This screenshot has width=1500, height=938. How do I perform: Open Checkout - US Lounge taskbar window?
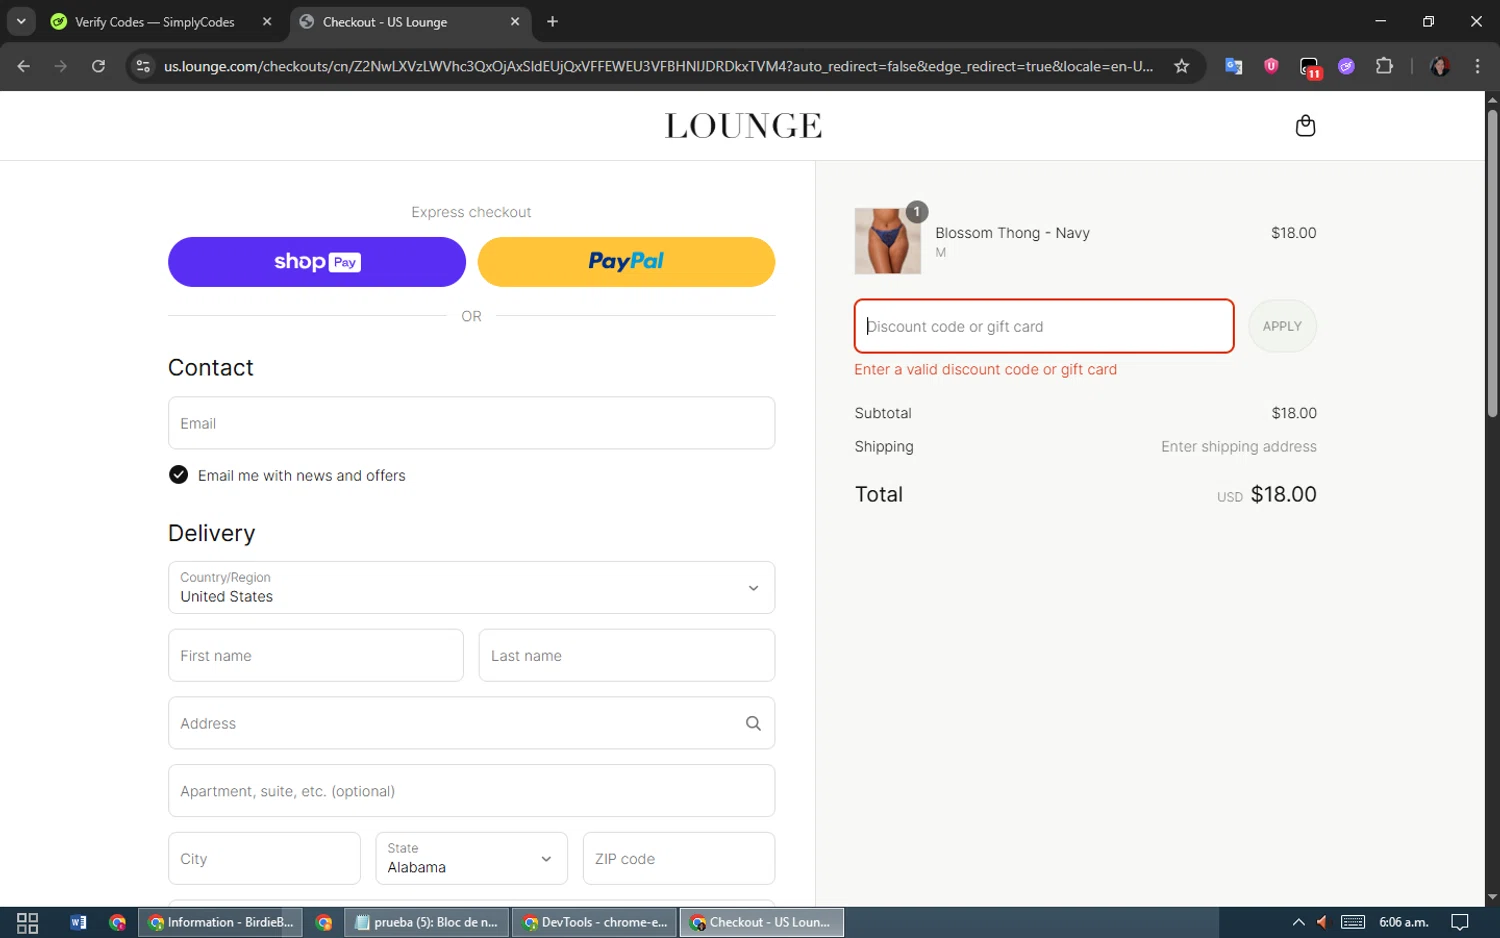762,922
